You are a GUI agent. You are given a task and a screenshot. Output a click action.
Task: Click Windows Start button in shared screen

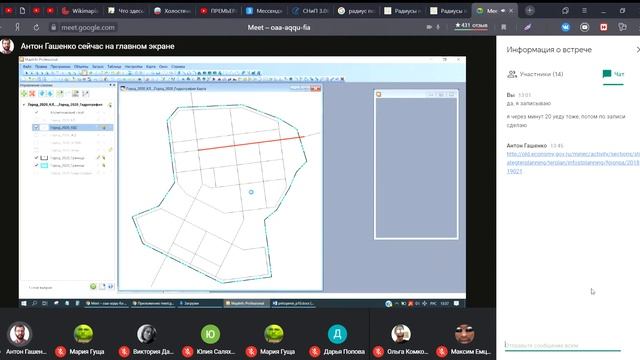pyautogui.click(x=24, y=303)
